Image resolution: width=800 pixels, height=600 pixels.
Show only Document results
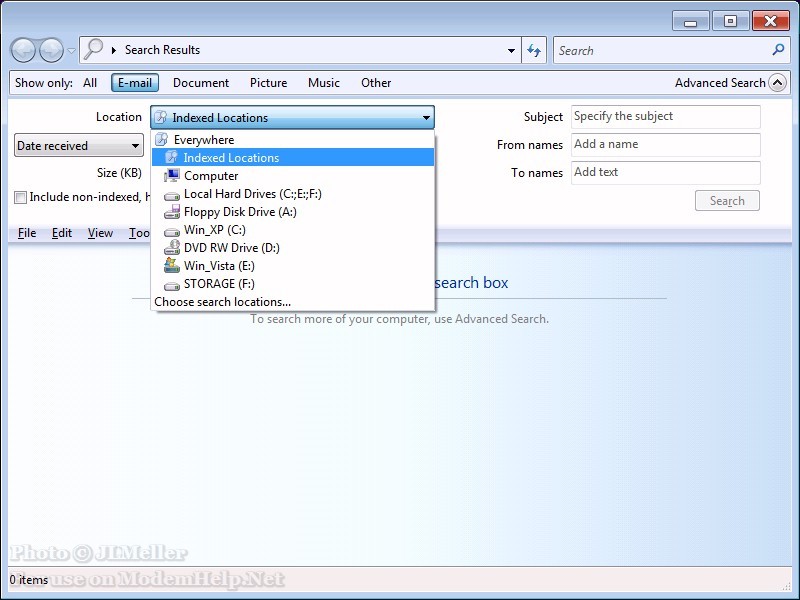200,83
